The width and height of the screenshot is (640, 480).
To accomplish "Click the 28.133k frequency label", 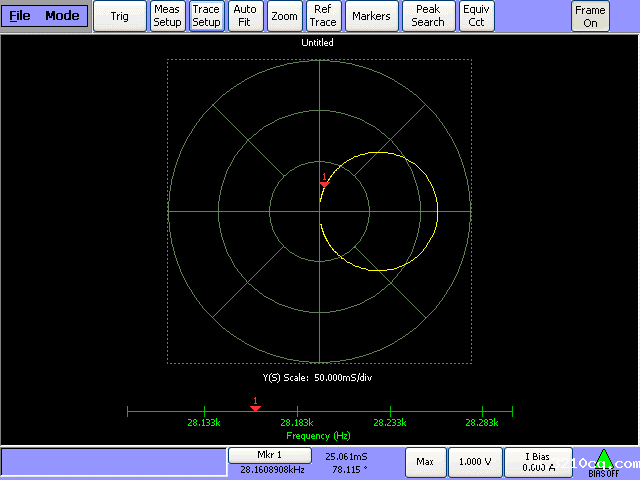I will [204, 423].
